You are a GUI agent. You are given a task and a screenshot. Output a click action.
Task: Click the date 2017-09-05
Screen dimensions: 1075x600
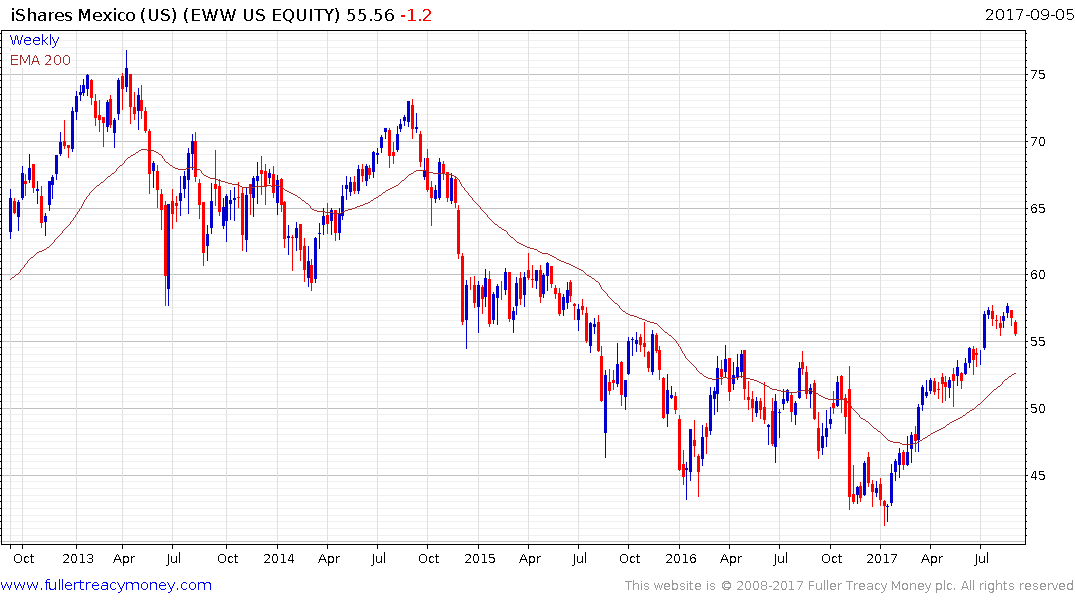pyautogui.click(x=1029, y=14)
